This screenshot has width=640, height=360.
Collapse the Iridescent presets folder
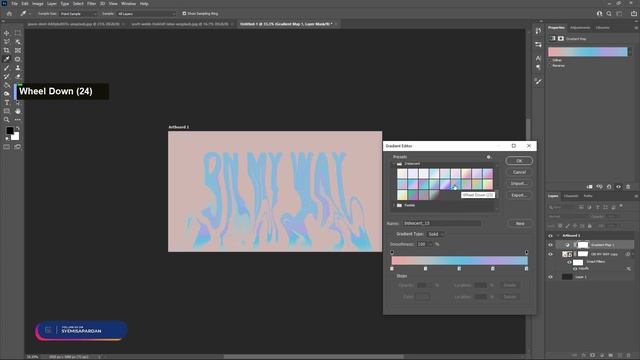394,164
